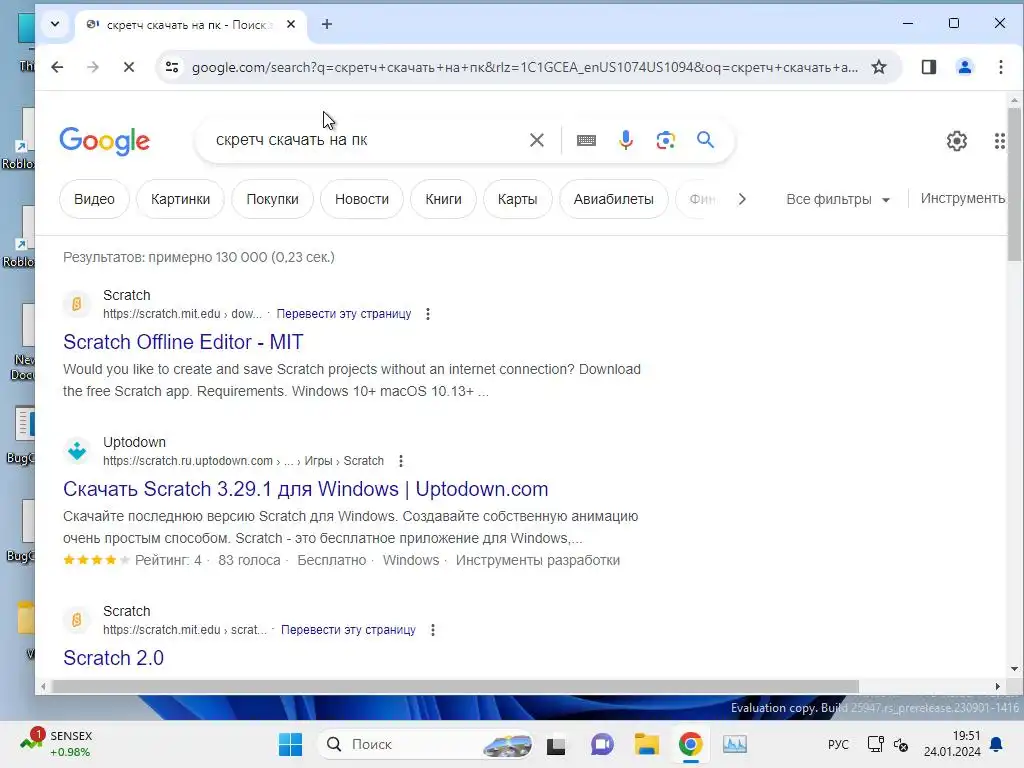Viewport: 1024px width, 768px height.
Task: Click the Google logo
Action: pyautogui.click(x=104, y=140)
